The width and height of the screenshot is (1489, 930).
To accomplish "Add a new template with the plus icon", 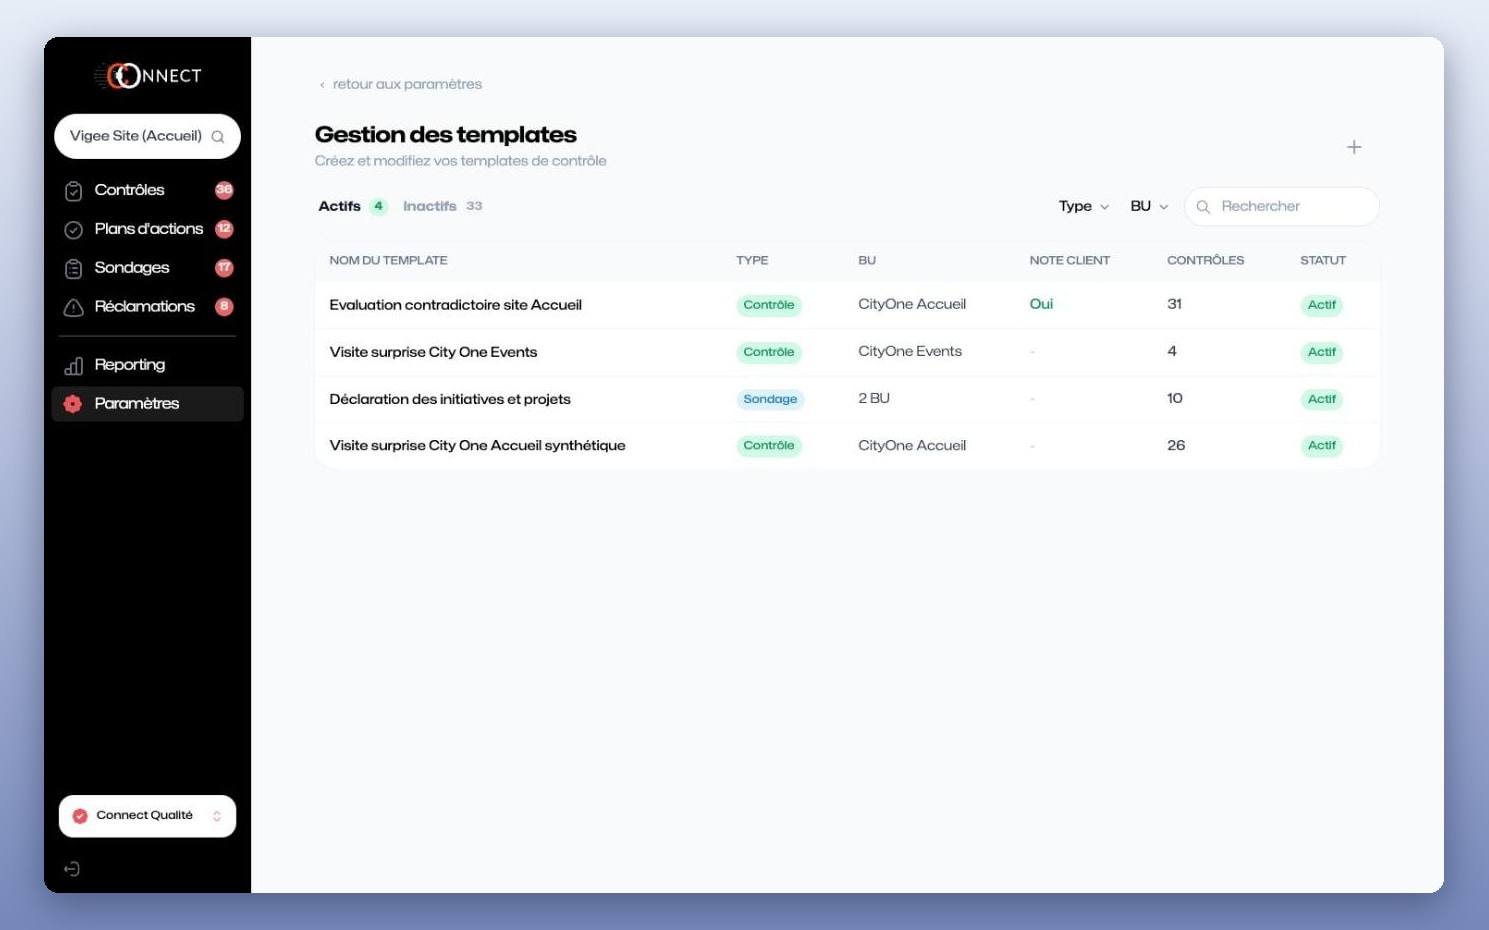I will [1354, 147].
